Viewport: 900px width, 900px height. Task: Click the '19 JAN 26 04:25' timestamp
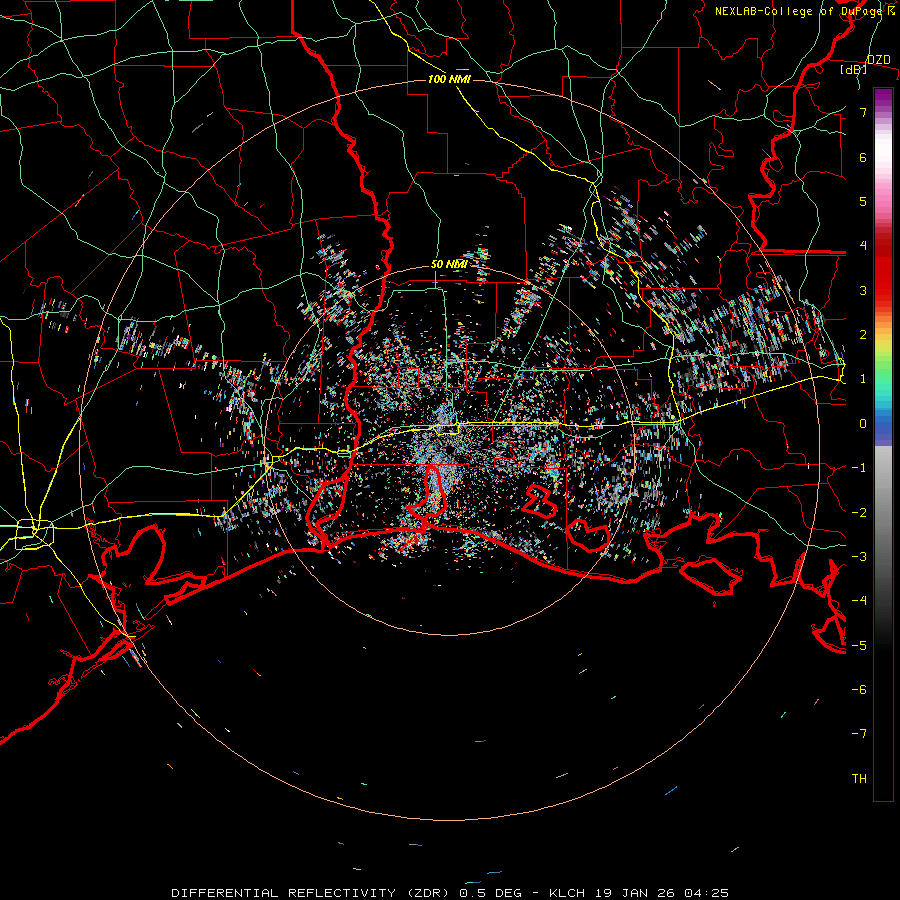662,893
